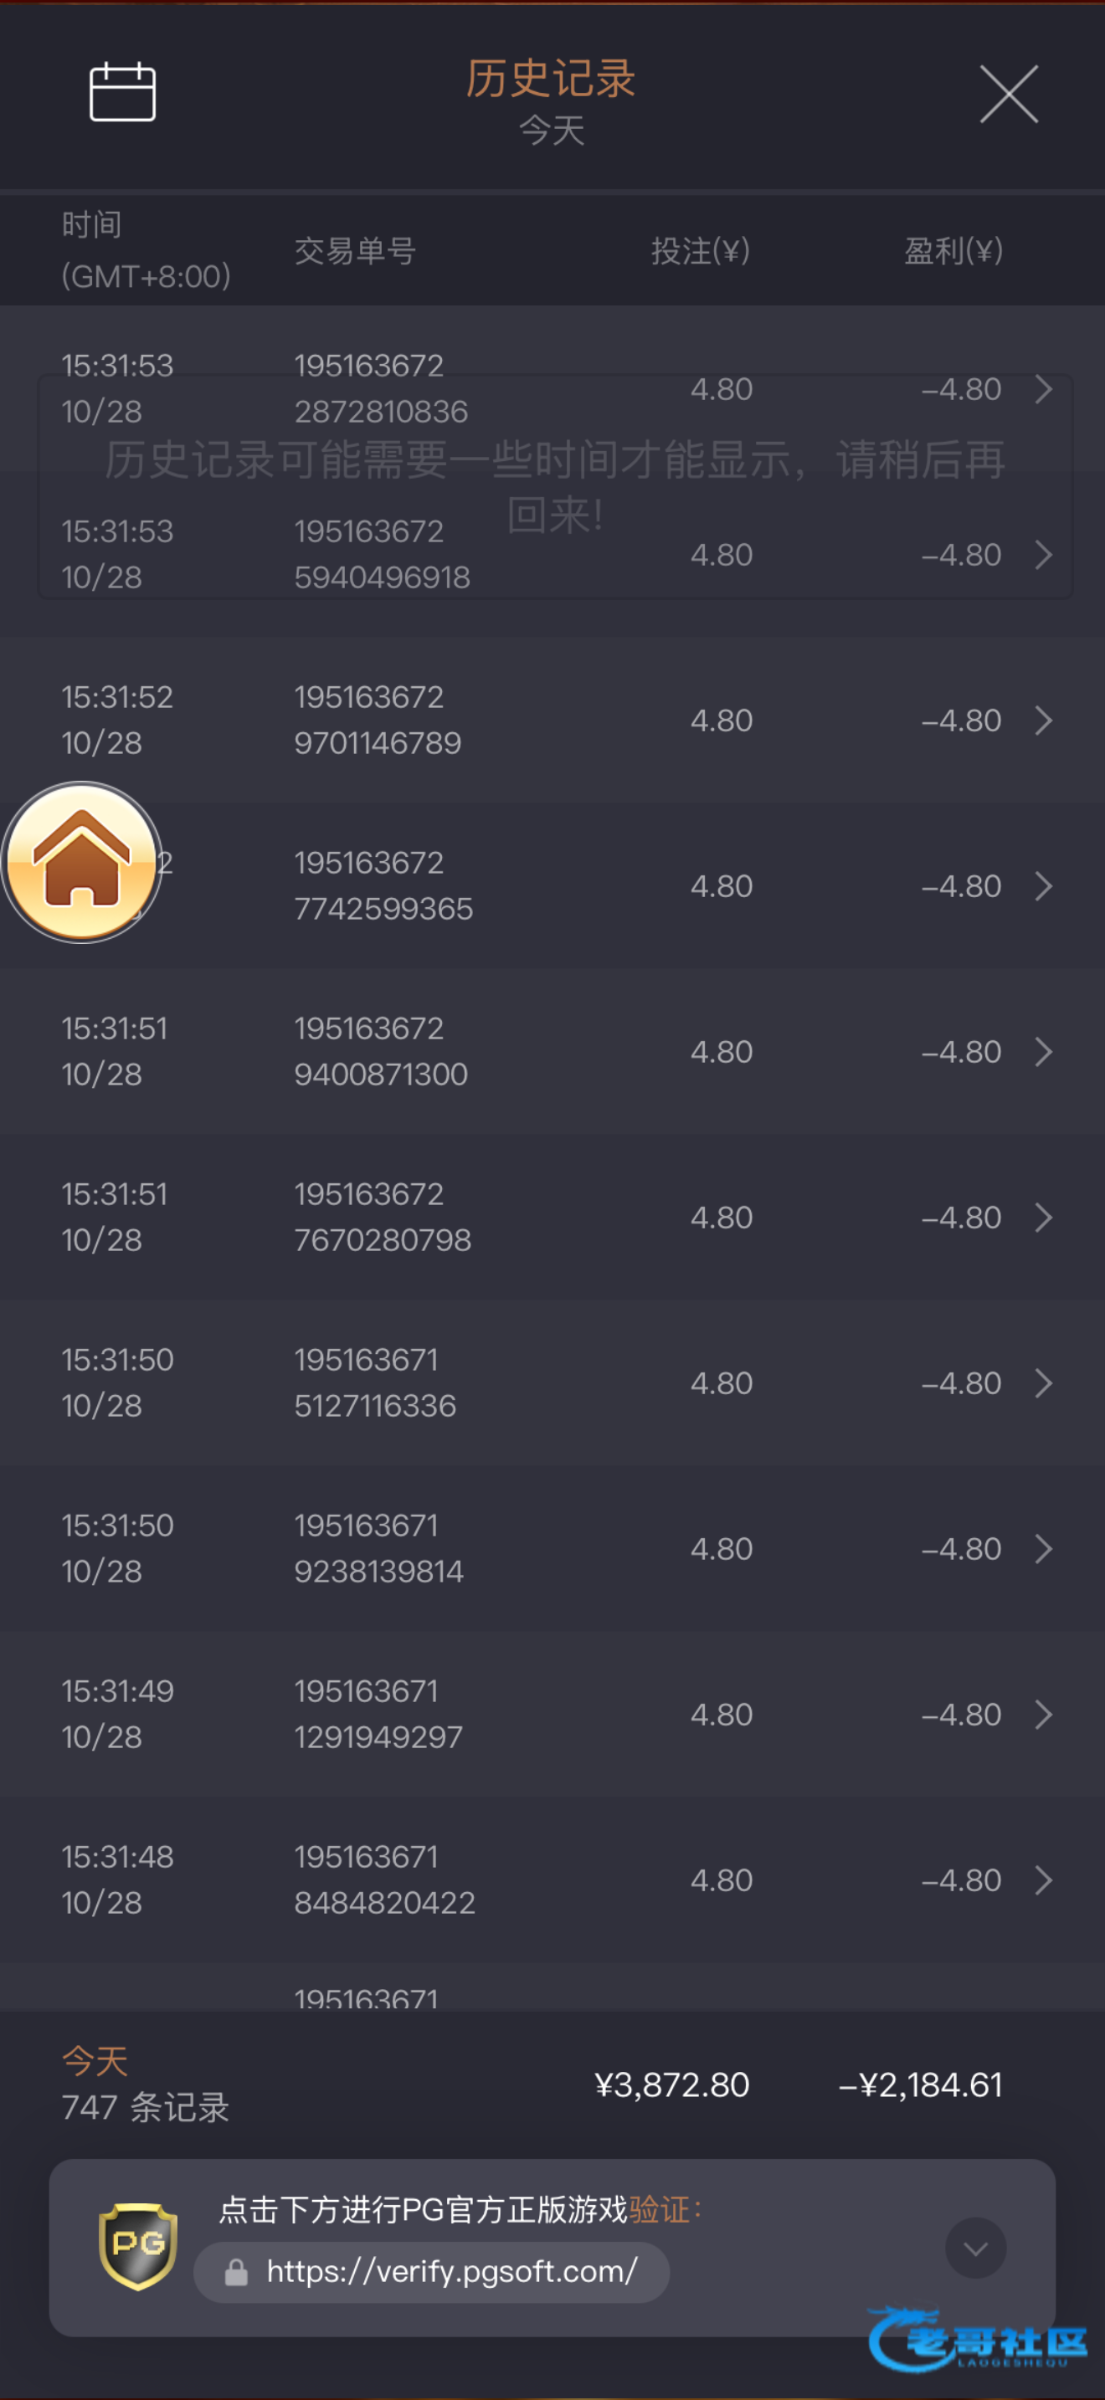Open chevron for transaction ending 7742599365

pos(1043,886)
